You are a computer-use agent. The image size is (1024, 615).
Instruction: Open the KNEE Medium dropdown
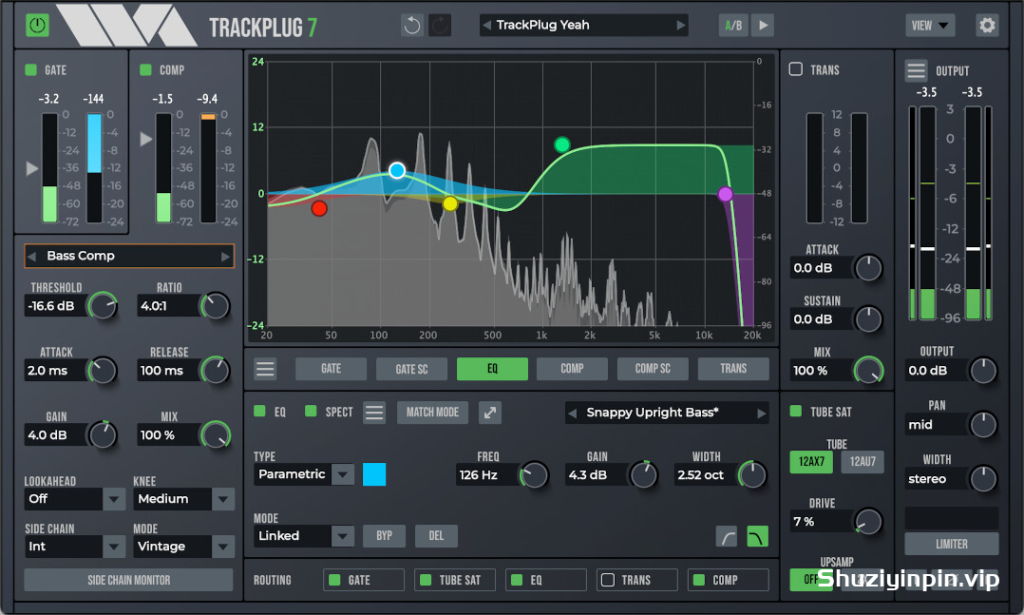[x=184, y=499]
